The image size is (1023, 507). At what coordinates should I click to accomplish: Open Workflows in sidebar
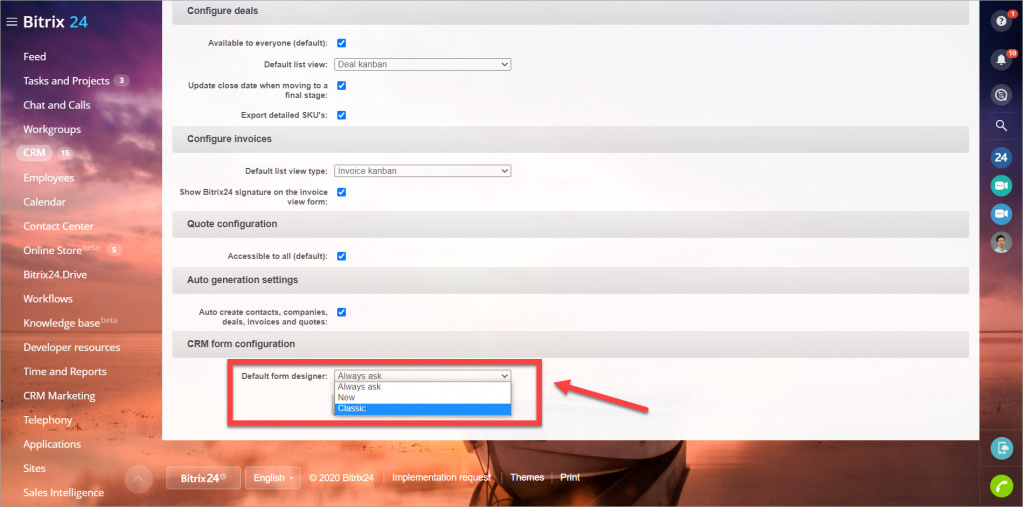click(48, 299)
